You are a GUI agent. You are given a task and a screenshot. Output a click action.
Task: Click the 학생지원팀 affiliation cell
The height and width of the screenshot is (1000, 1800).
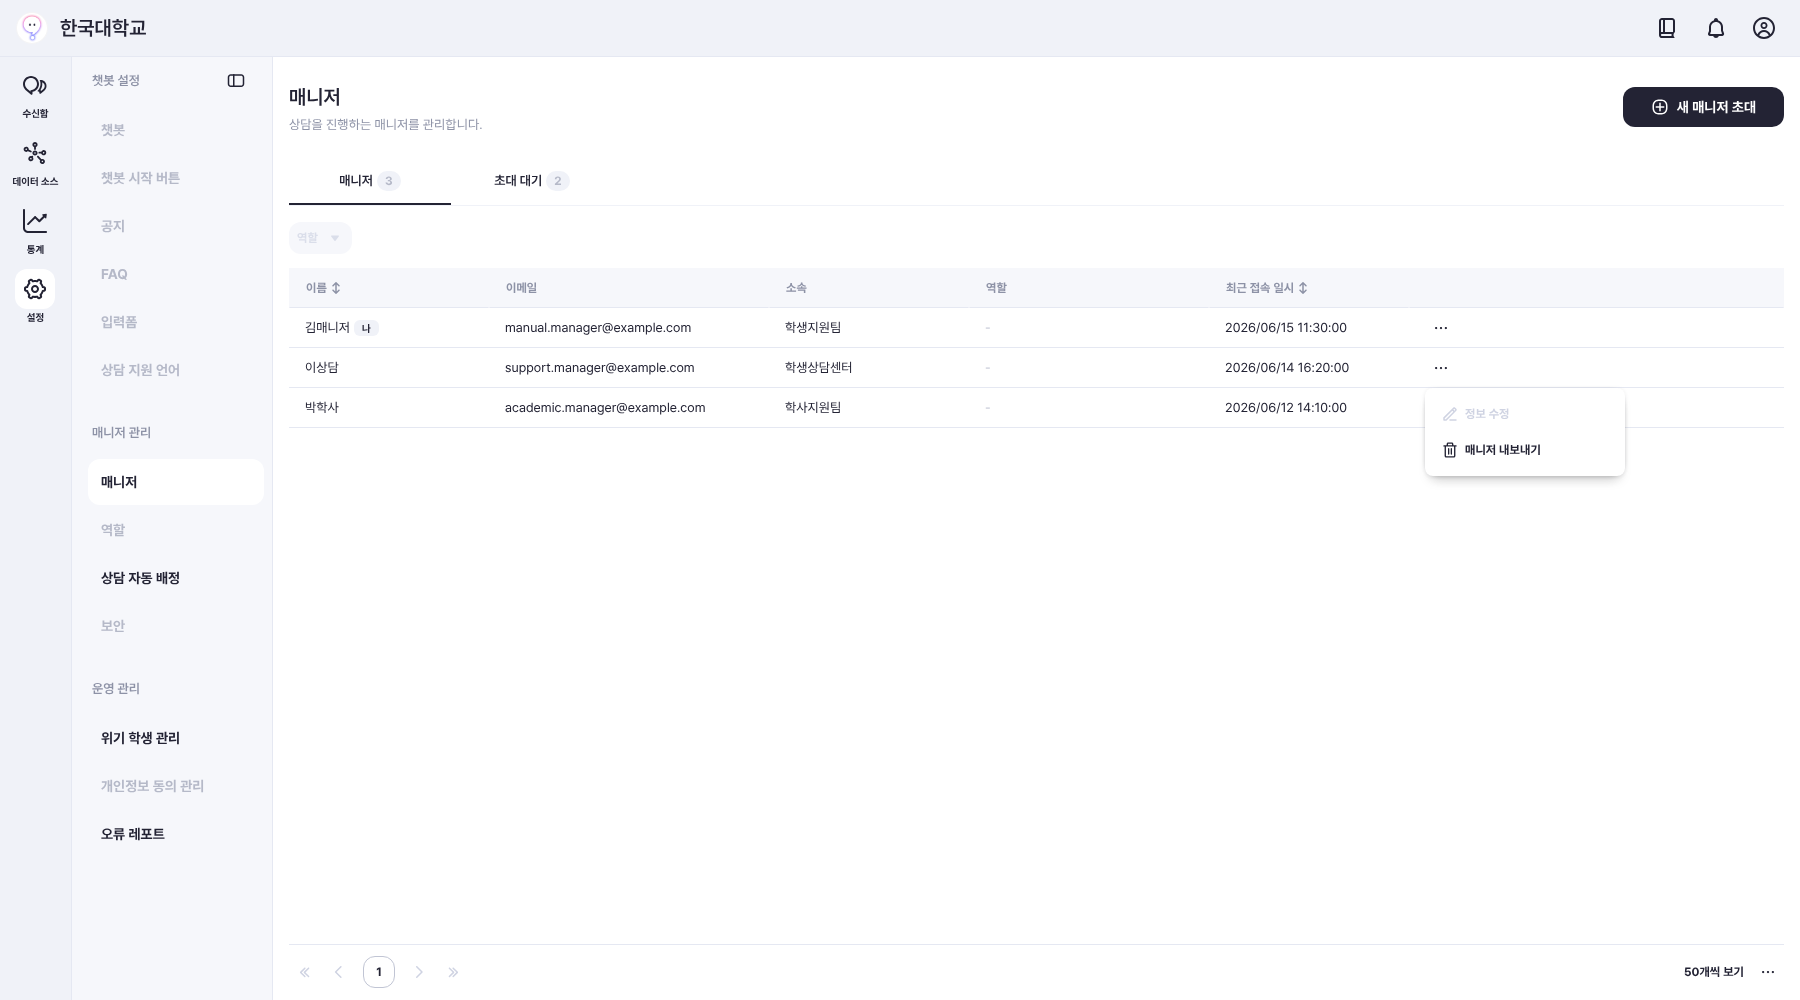pos(813,328)
